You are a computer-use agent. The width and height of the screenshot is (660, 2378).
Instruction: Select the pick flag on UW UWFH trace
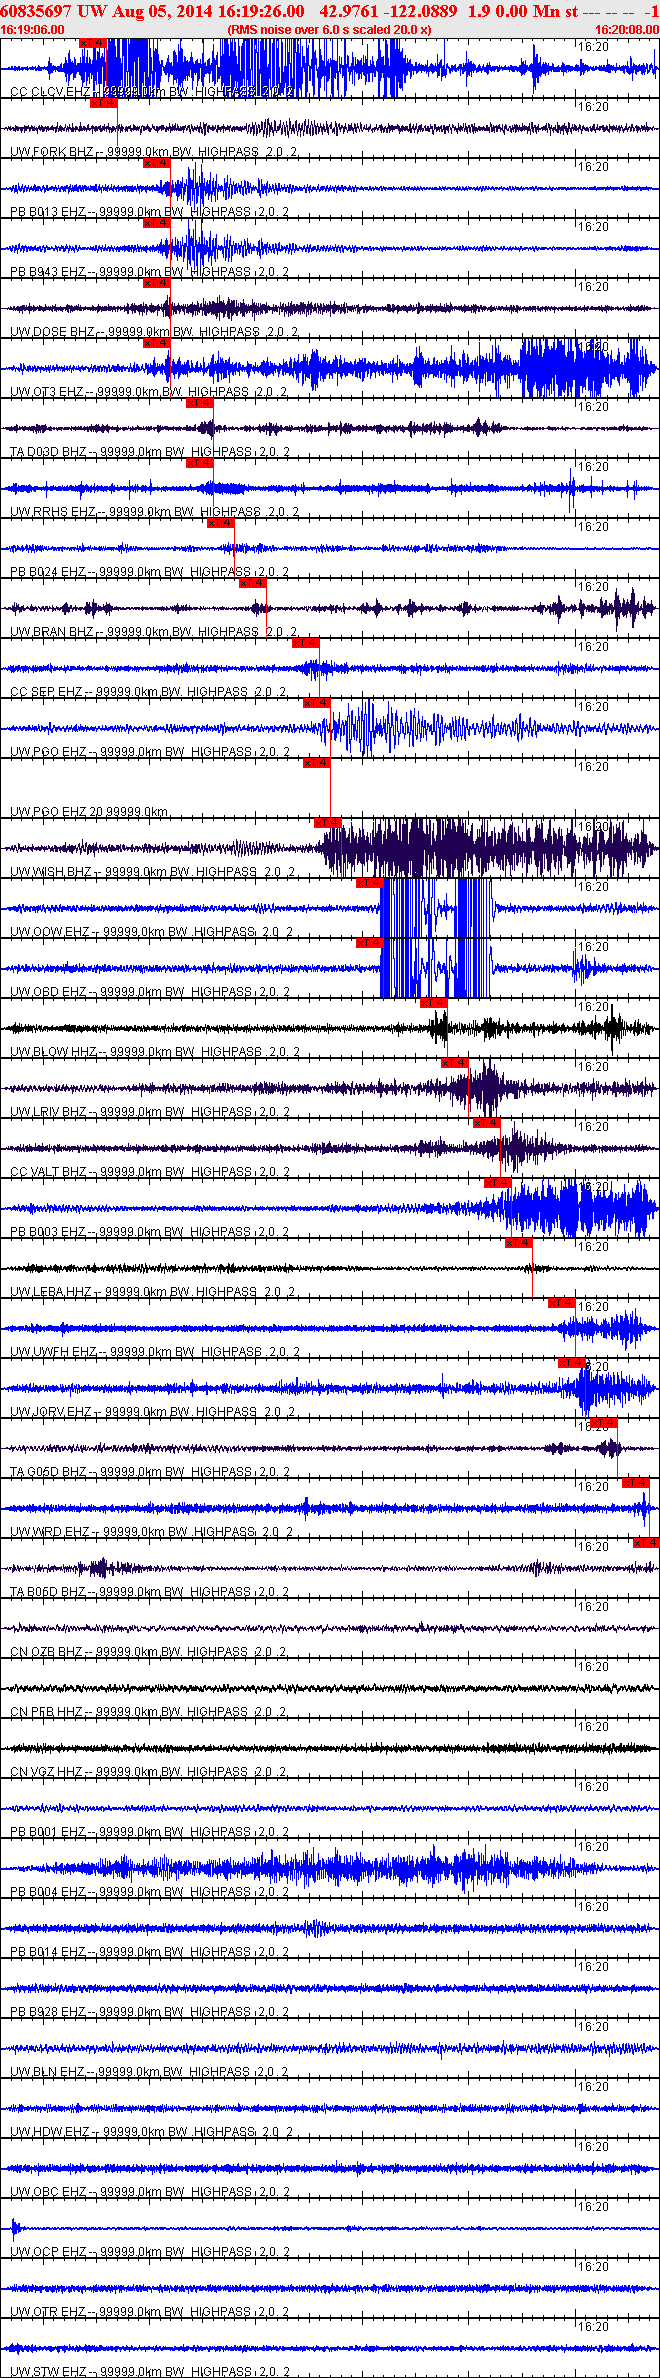(561, 1303)
